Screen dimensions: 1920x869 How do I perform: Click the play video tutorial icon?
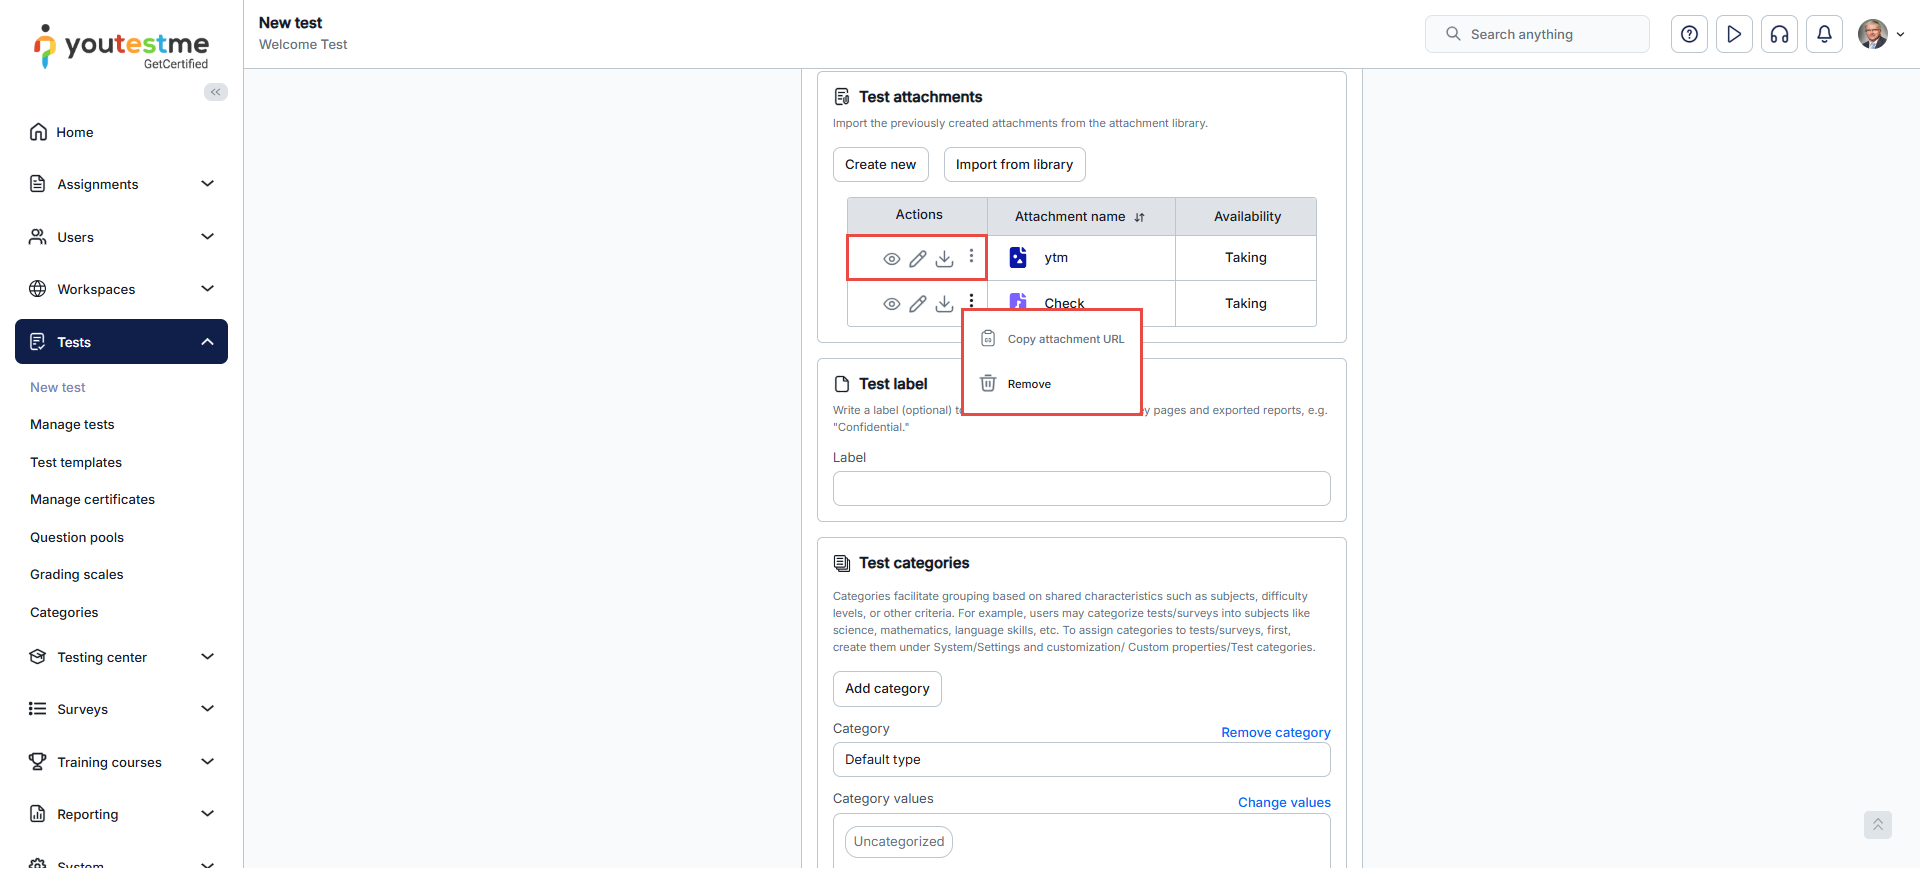pos(1734,34)
